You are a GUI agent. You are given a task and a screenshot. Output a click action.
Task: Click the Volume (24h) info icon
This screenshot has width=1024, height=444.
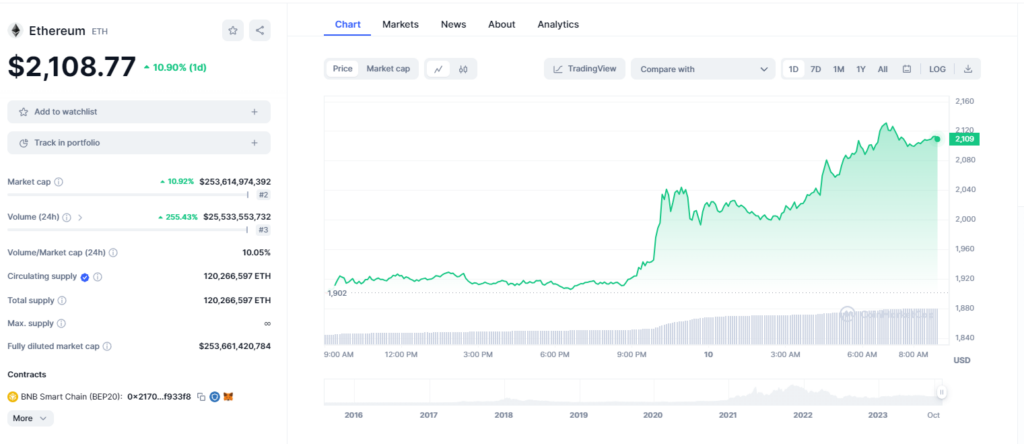click(x=67, y=217)
